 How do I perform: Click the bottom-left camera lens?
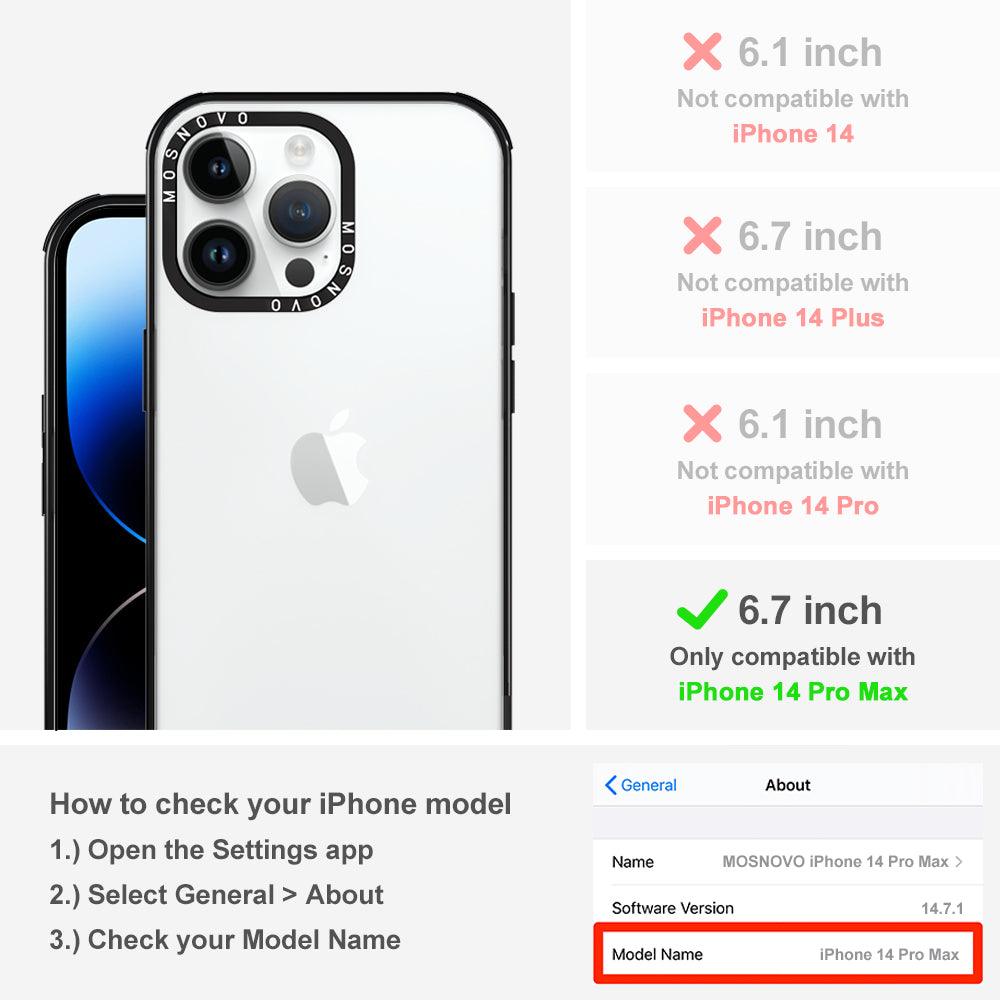(219, 254)
